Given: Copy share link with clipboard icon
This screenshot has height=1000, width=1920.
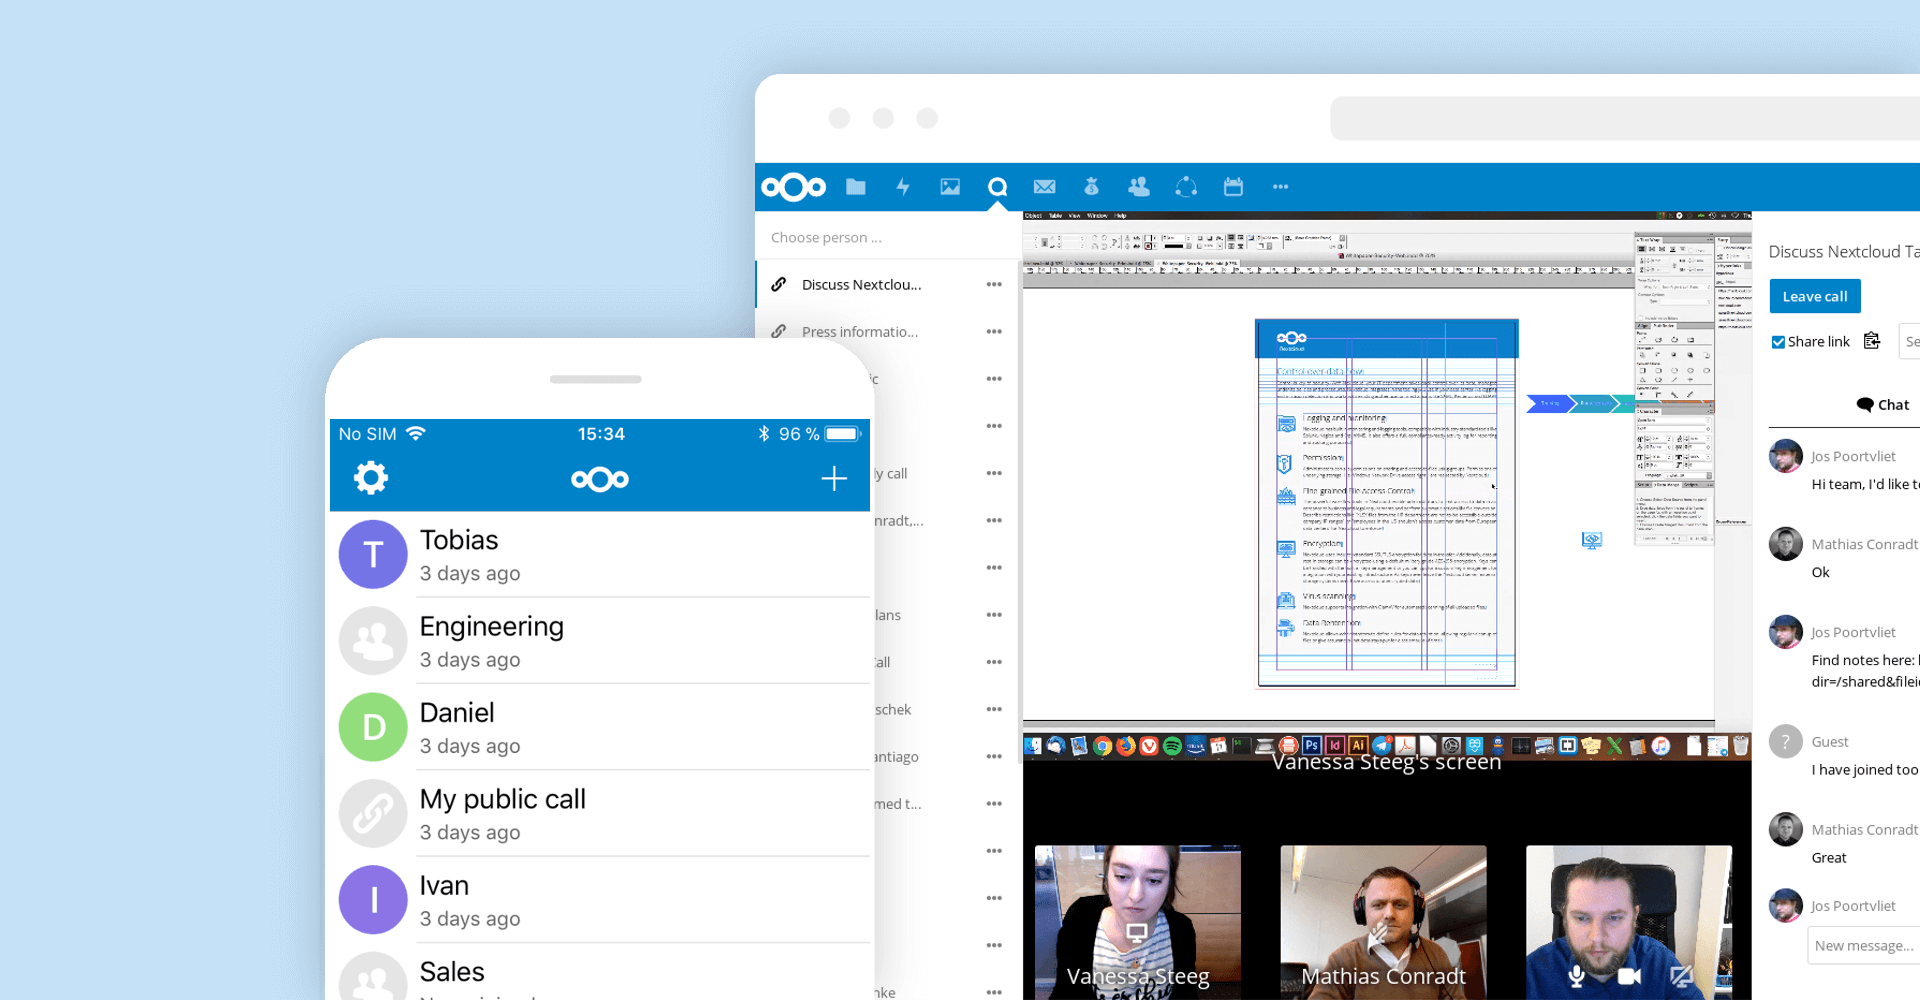Looking at the screenshot, I should coord(1872,341).
